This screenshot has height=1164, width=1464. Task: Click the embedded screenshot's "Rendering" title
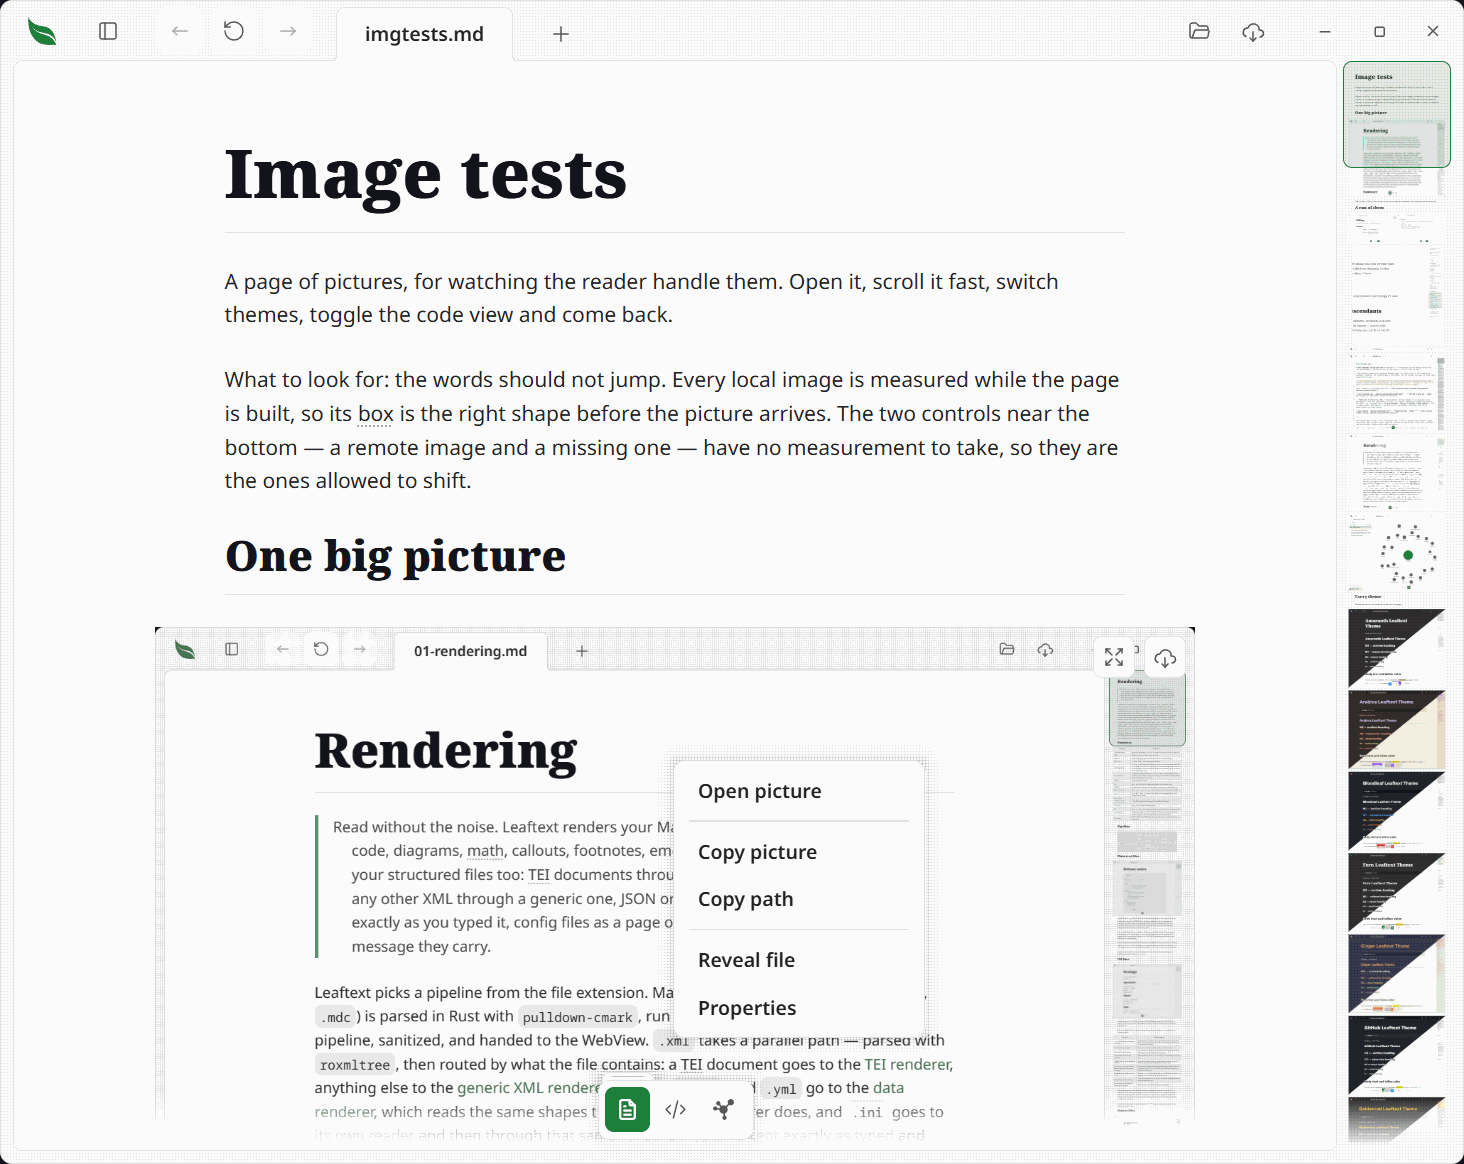pos(446,751)
